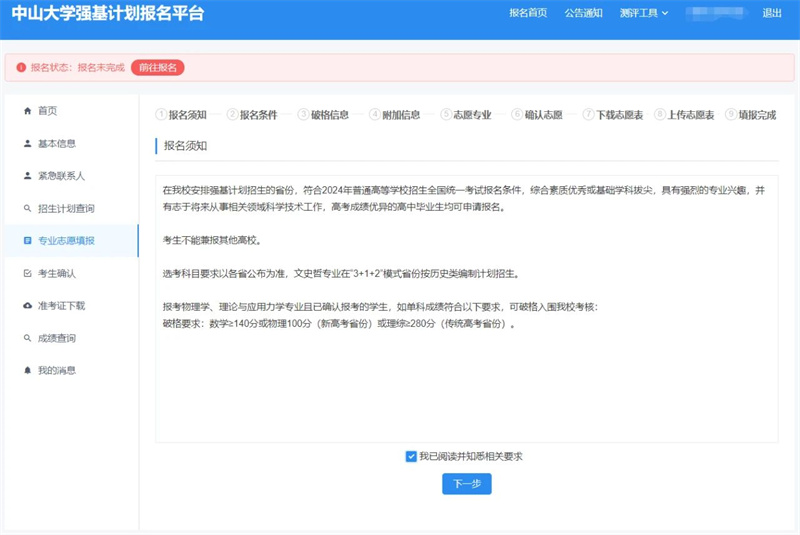
Task: Open 考生确认 in the sidebar
Action: click(71, 273)
